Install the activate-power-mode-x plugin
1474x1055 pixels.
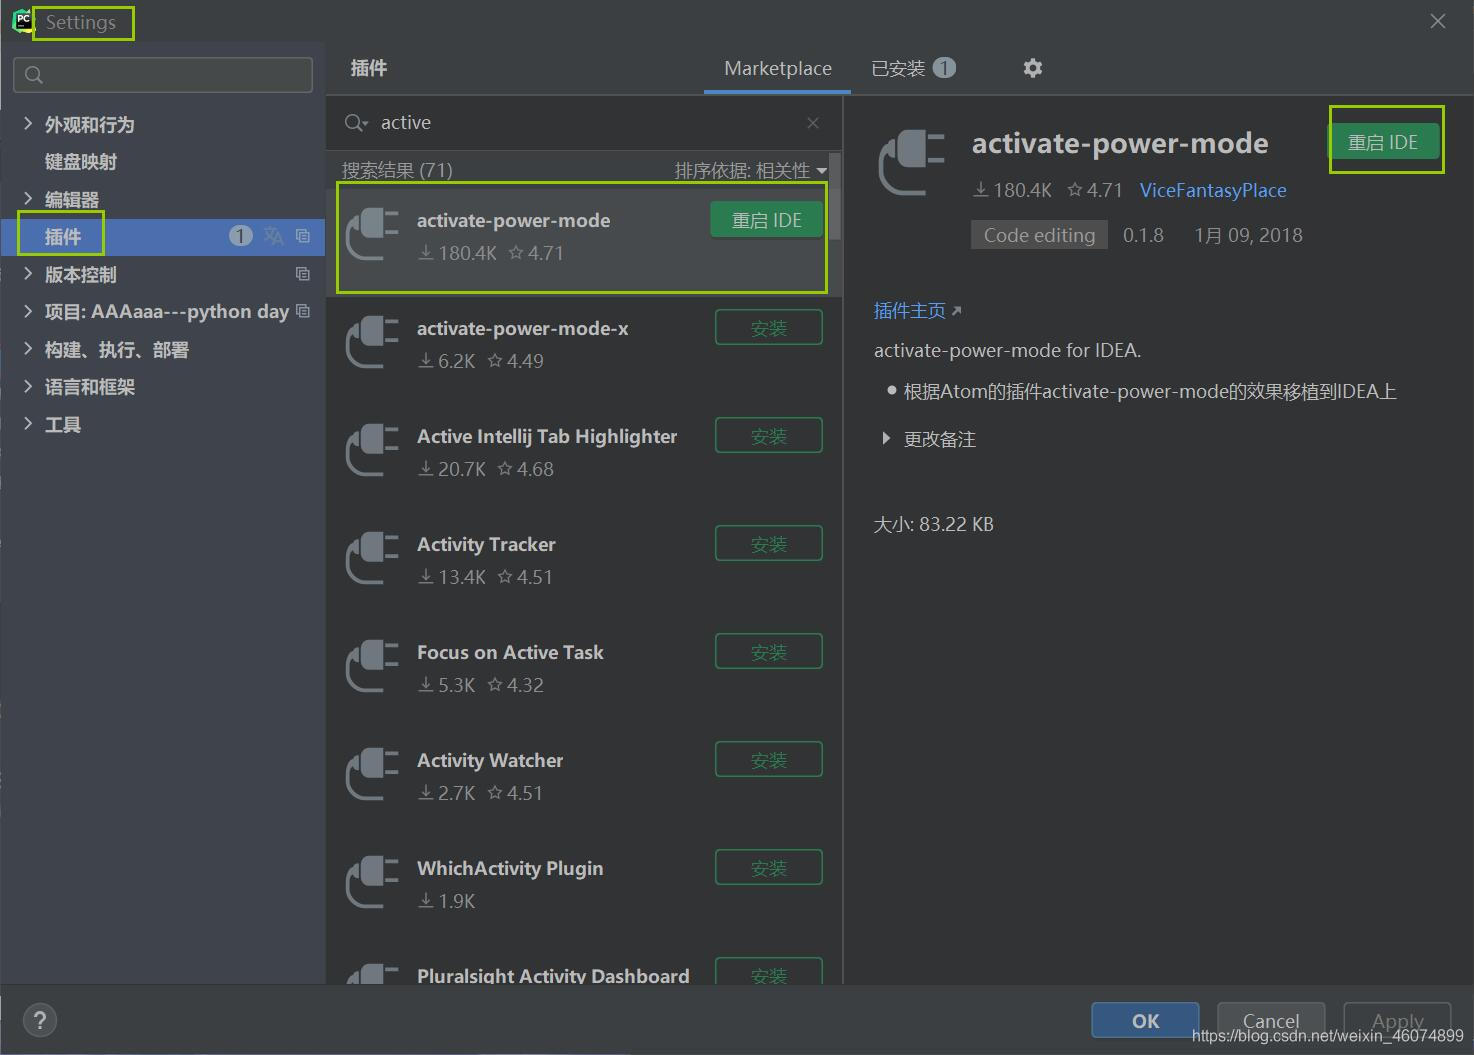click(769, 328)
